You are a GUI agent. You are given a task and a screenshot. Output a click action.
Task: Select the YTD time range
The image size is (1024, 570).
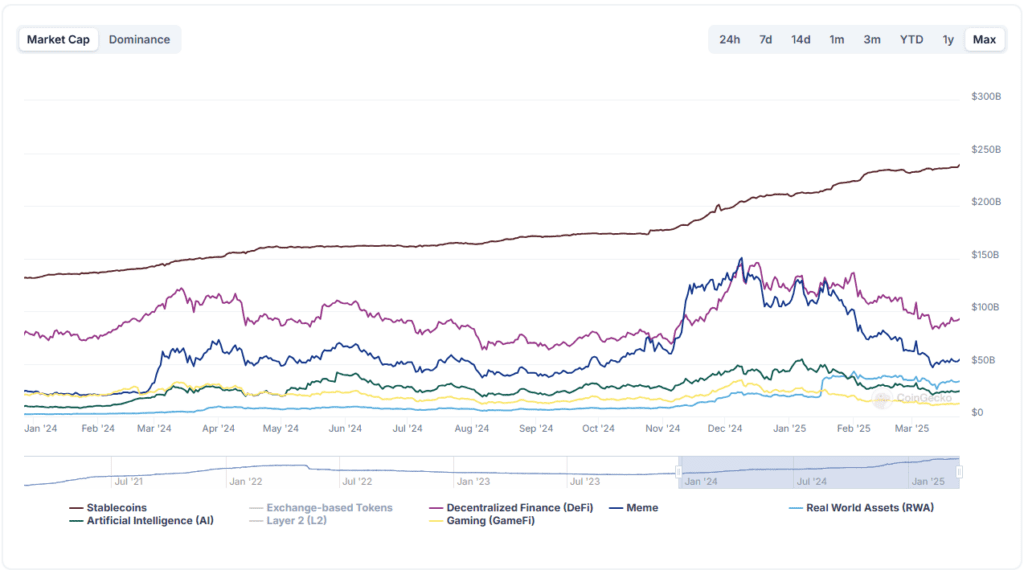(x=911, y=40)
